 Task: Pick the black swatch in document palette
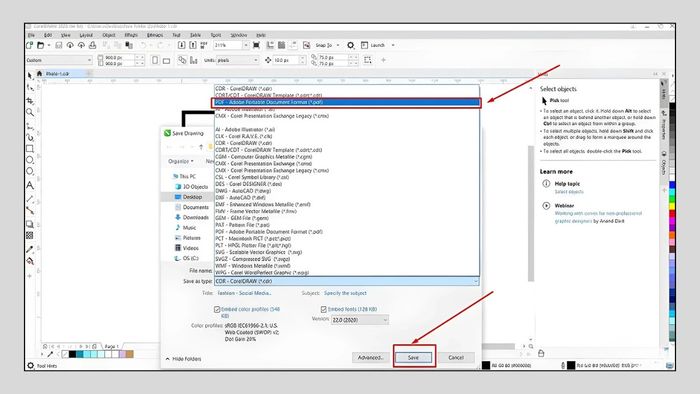(x=72, y=354)
